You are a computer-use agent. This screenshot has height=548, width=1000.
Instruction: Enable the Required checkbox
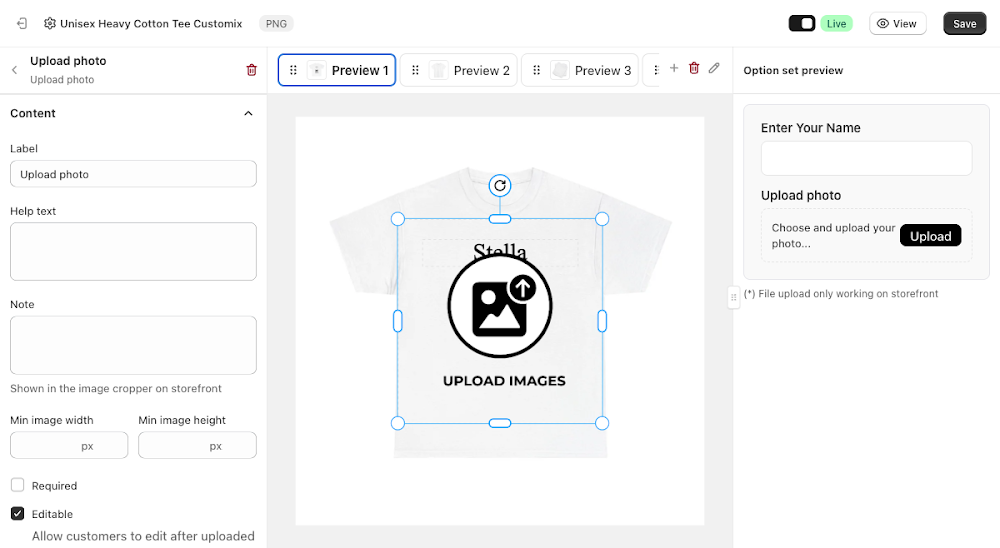click(17, 485)
